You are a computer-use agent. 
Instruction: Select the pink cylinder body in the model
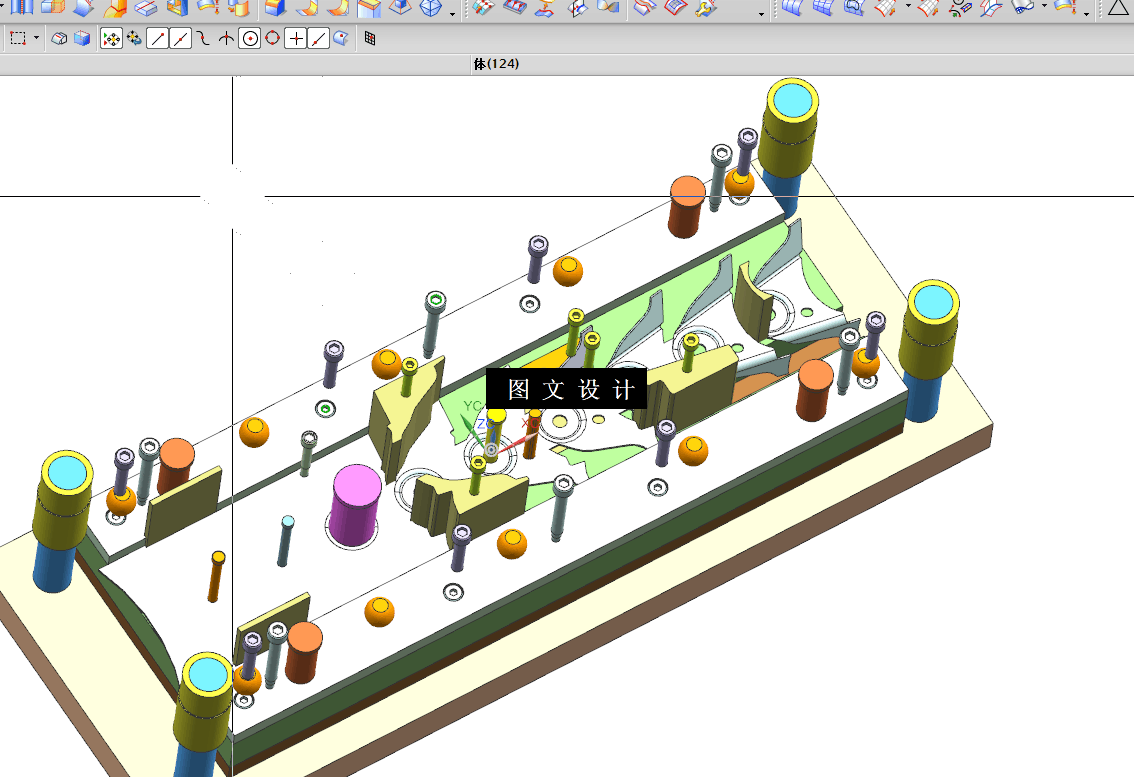point(354,505)
